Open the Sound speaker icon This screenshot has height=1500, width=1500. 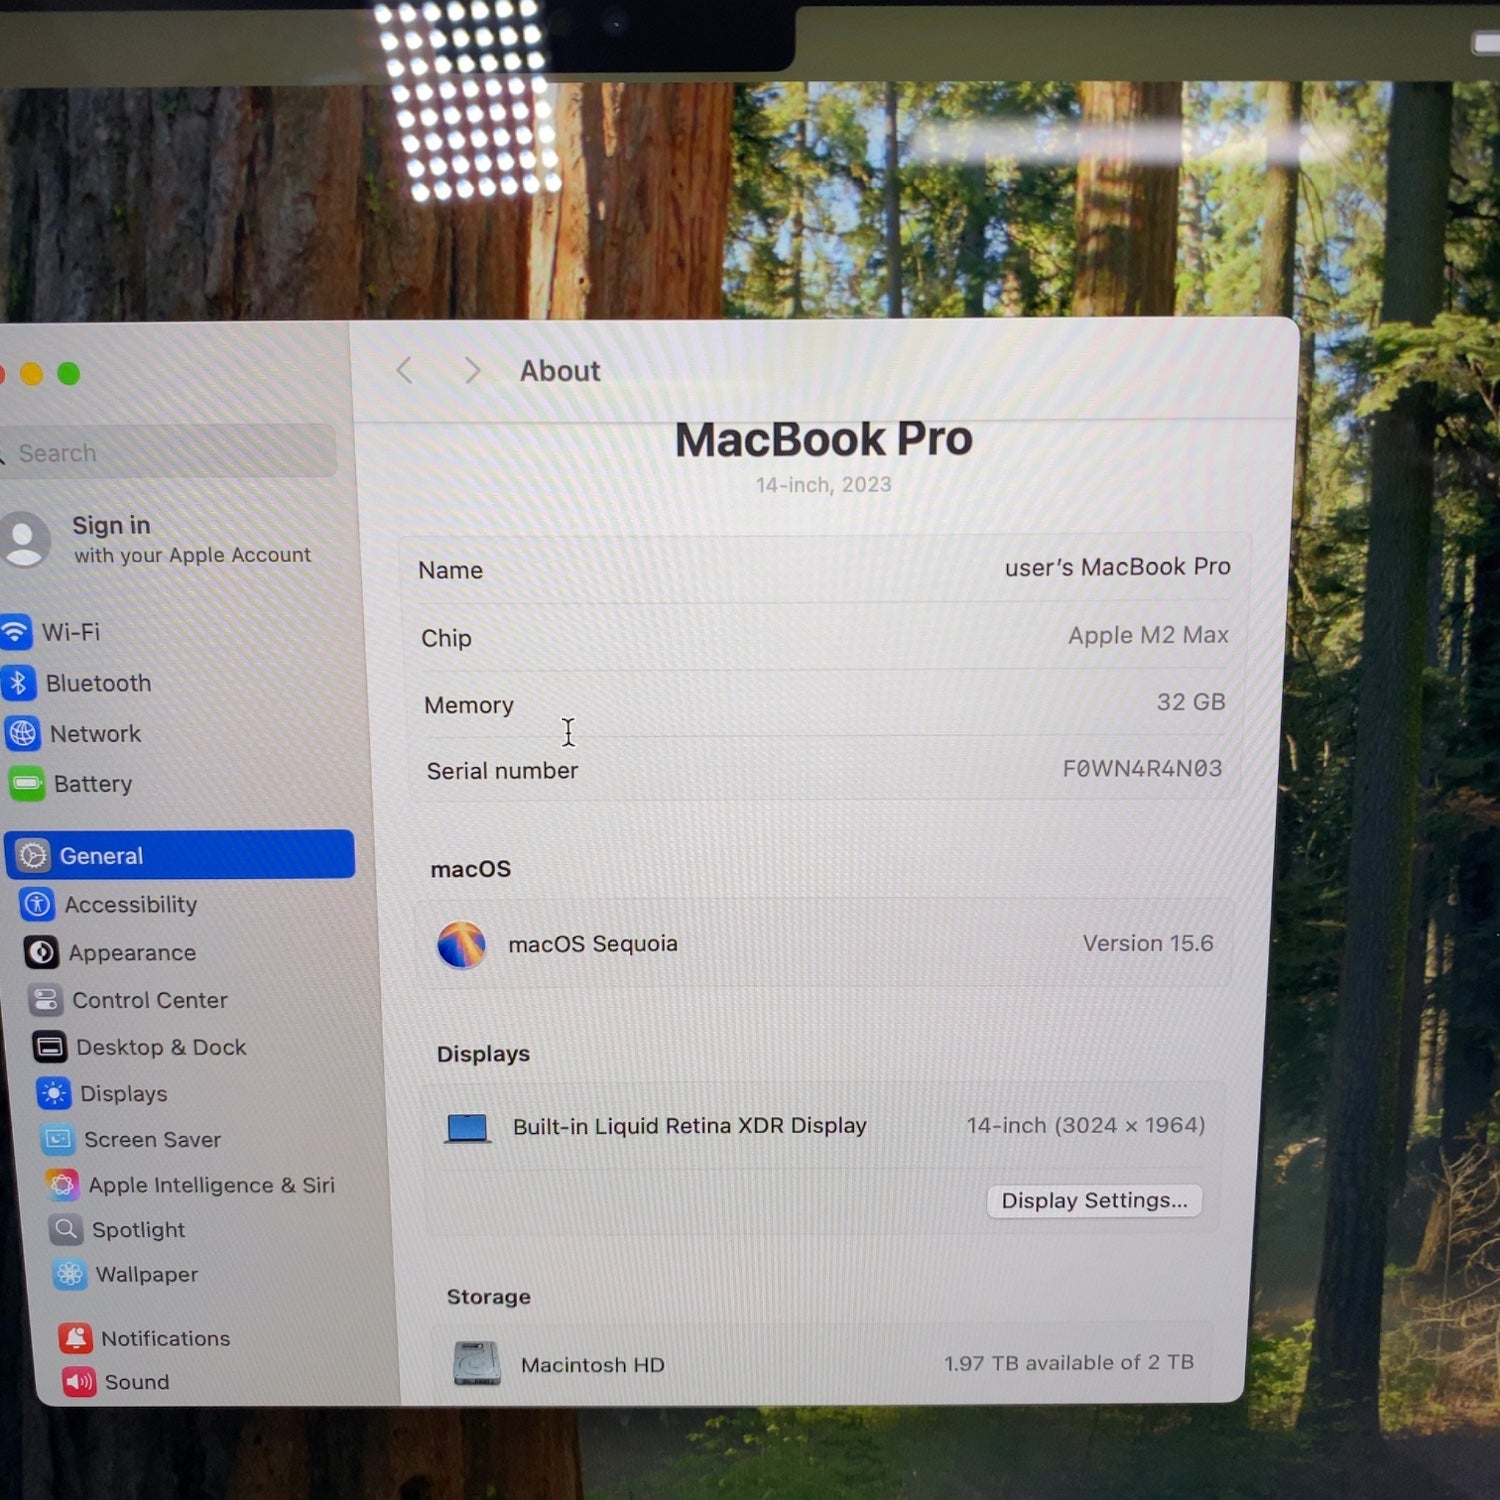click(x=79, y=1382)
